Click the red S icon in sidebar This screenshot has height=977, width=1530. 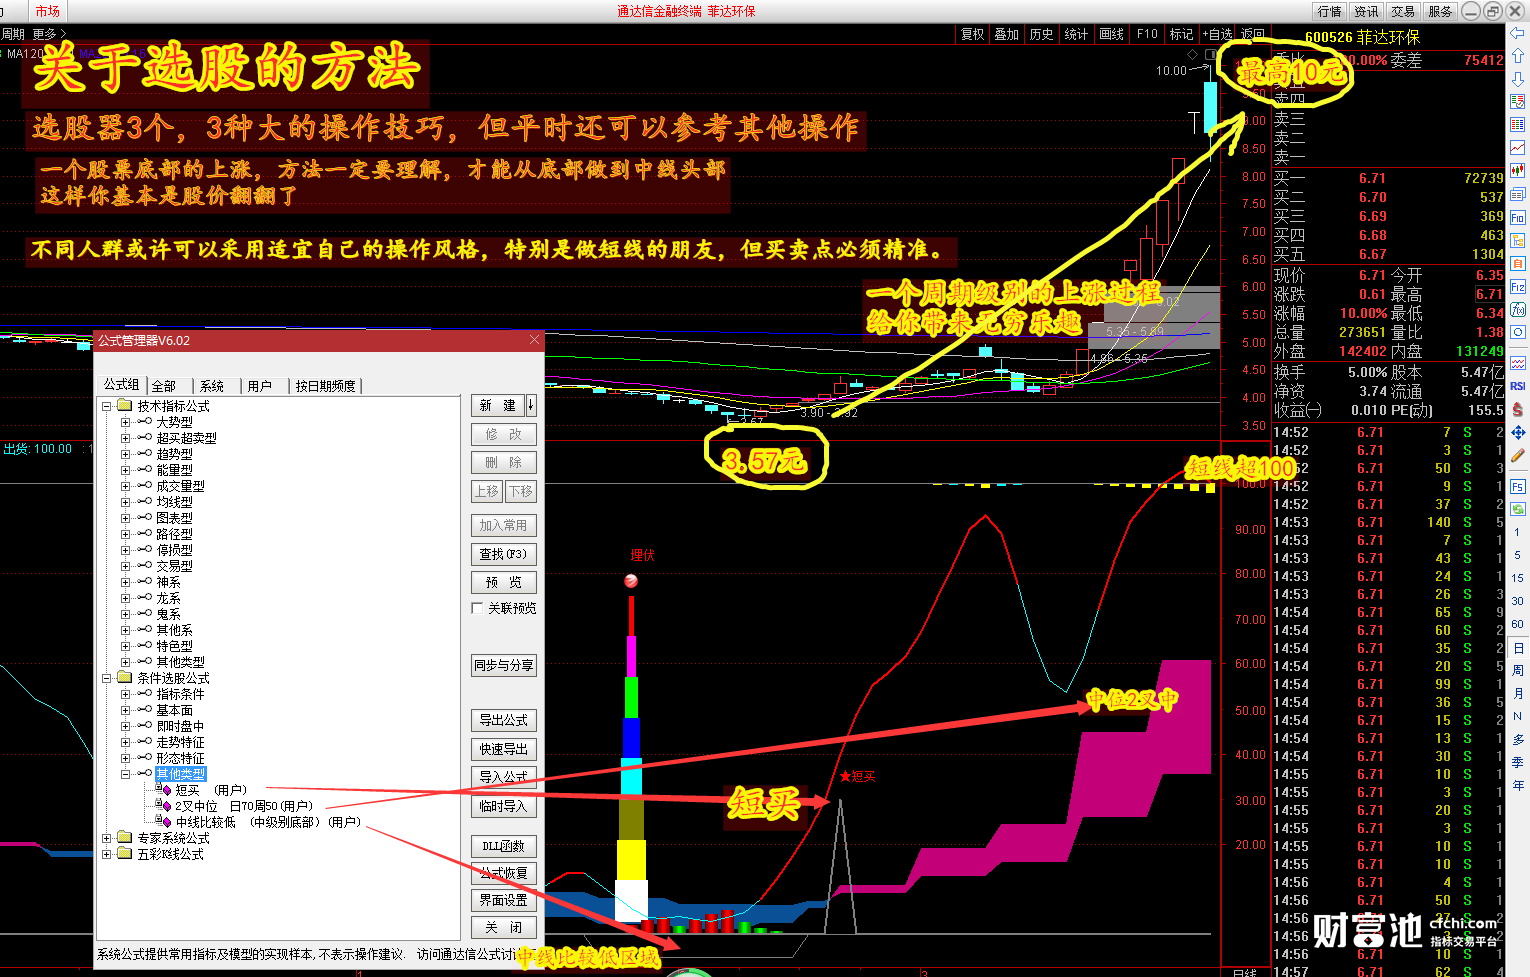point(1518,409)
